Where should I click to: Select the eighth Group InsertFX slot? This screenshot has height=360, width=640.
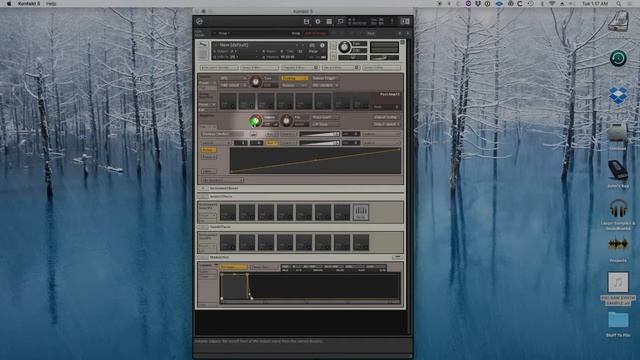click(x=360, y=101)
